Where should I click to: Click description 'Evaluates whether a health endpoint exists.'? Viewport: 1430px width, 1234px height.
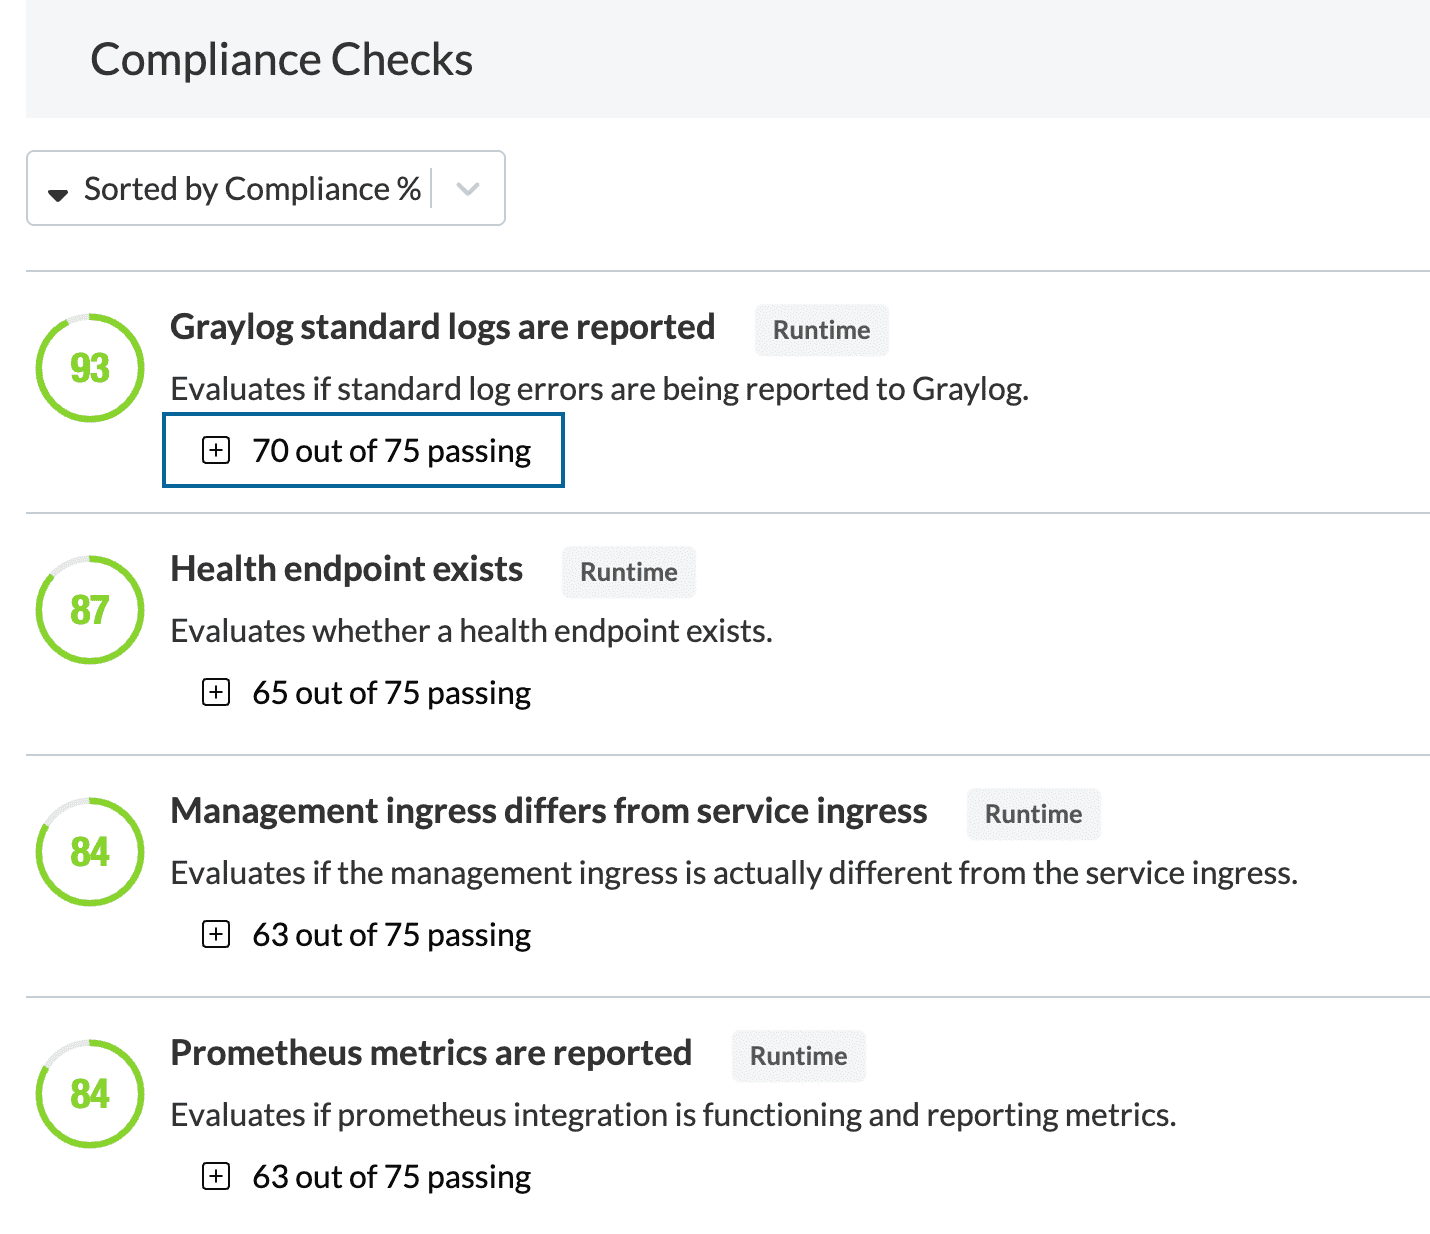coord(471,631)
